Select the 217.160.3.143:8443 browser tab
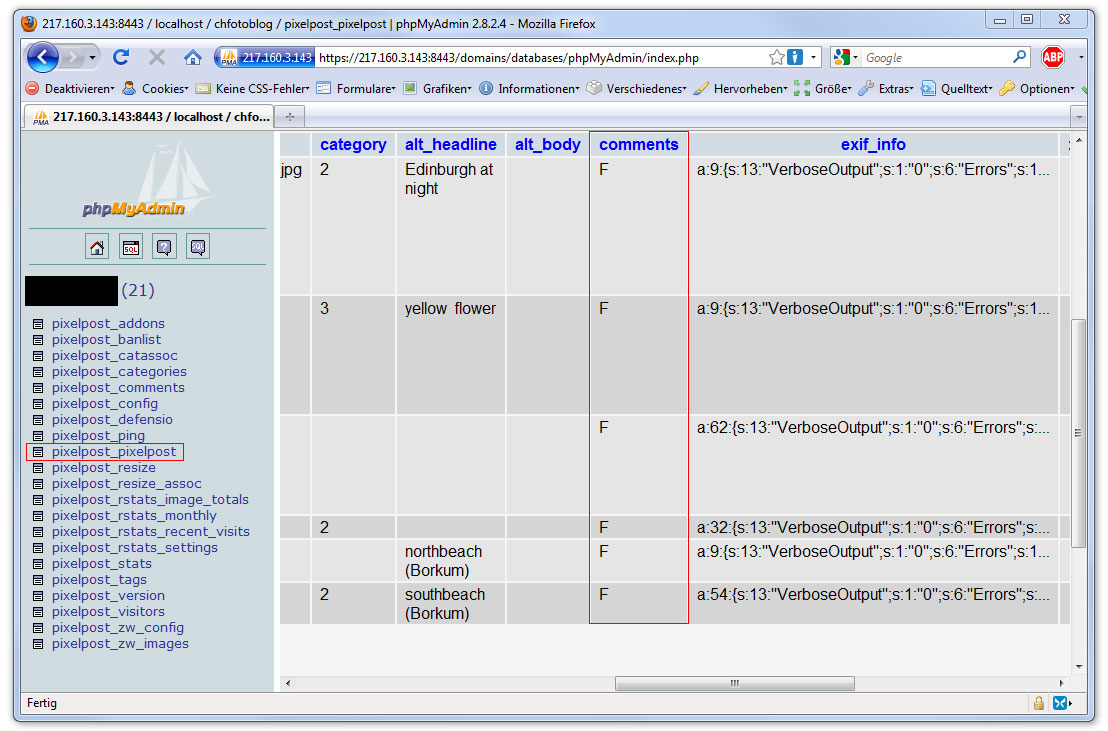The height and width of the screenshot is (731, 1108). tap(150, 117)
